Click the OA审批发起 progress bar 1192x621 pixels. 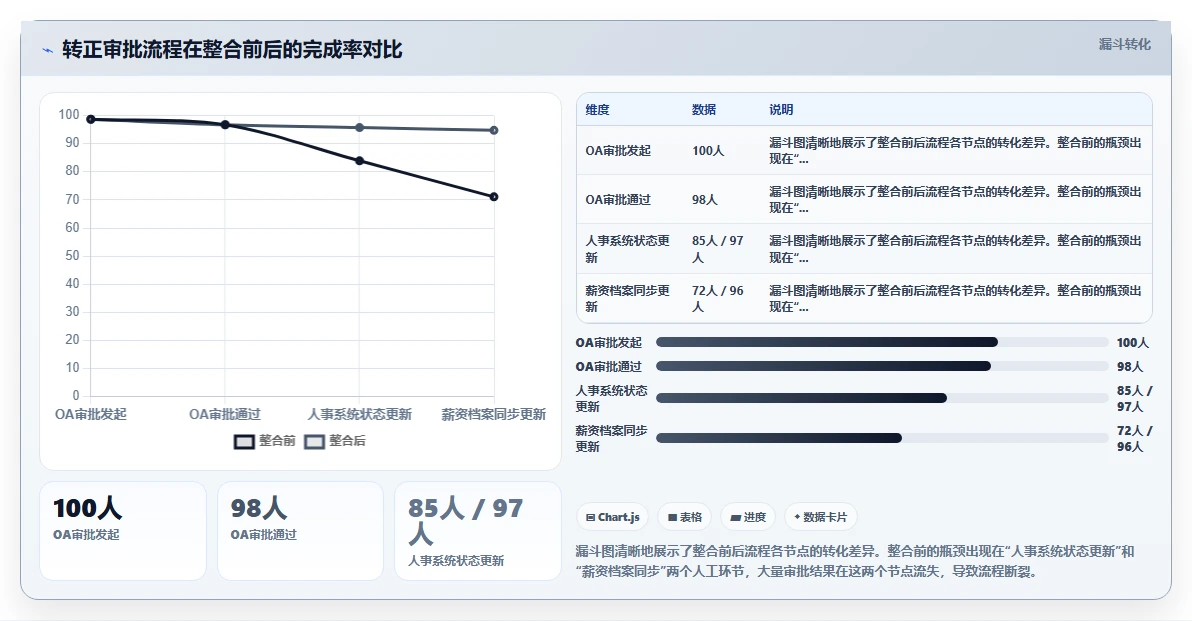click(882, 342)
